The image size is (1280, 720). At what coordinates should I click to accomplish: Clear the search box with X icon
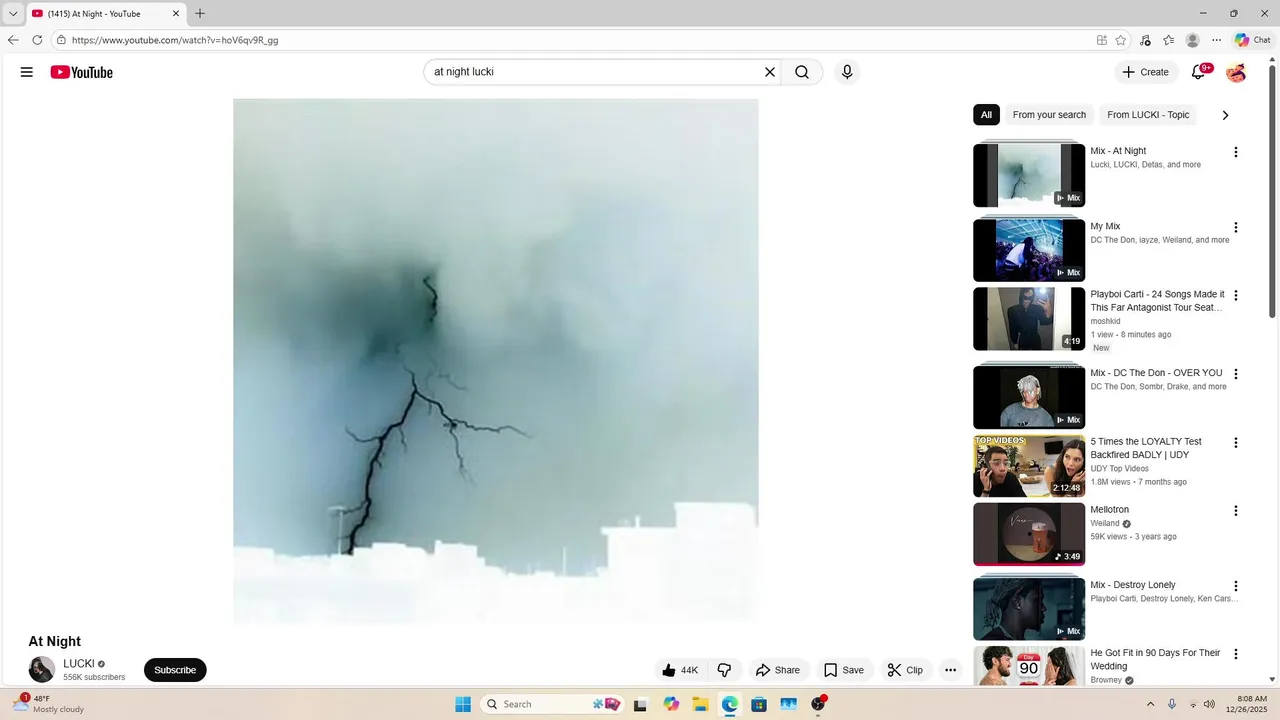point(770,72)
